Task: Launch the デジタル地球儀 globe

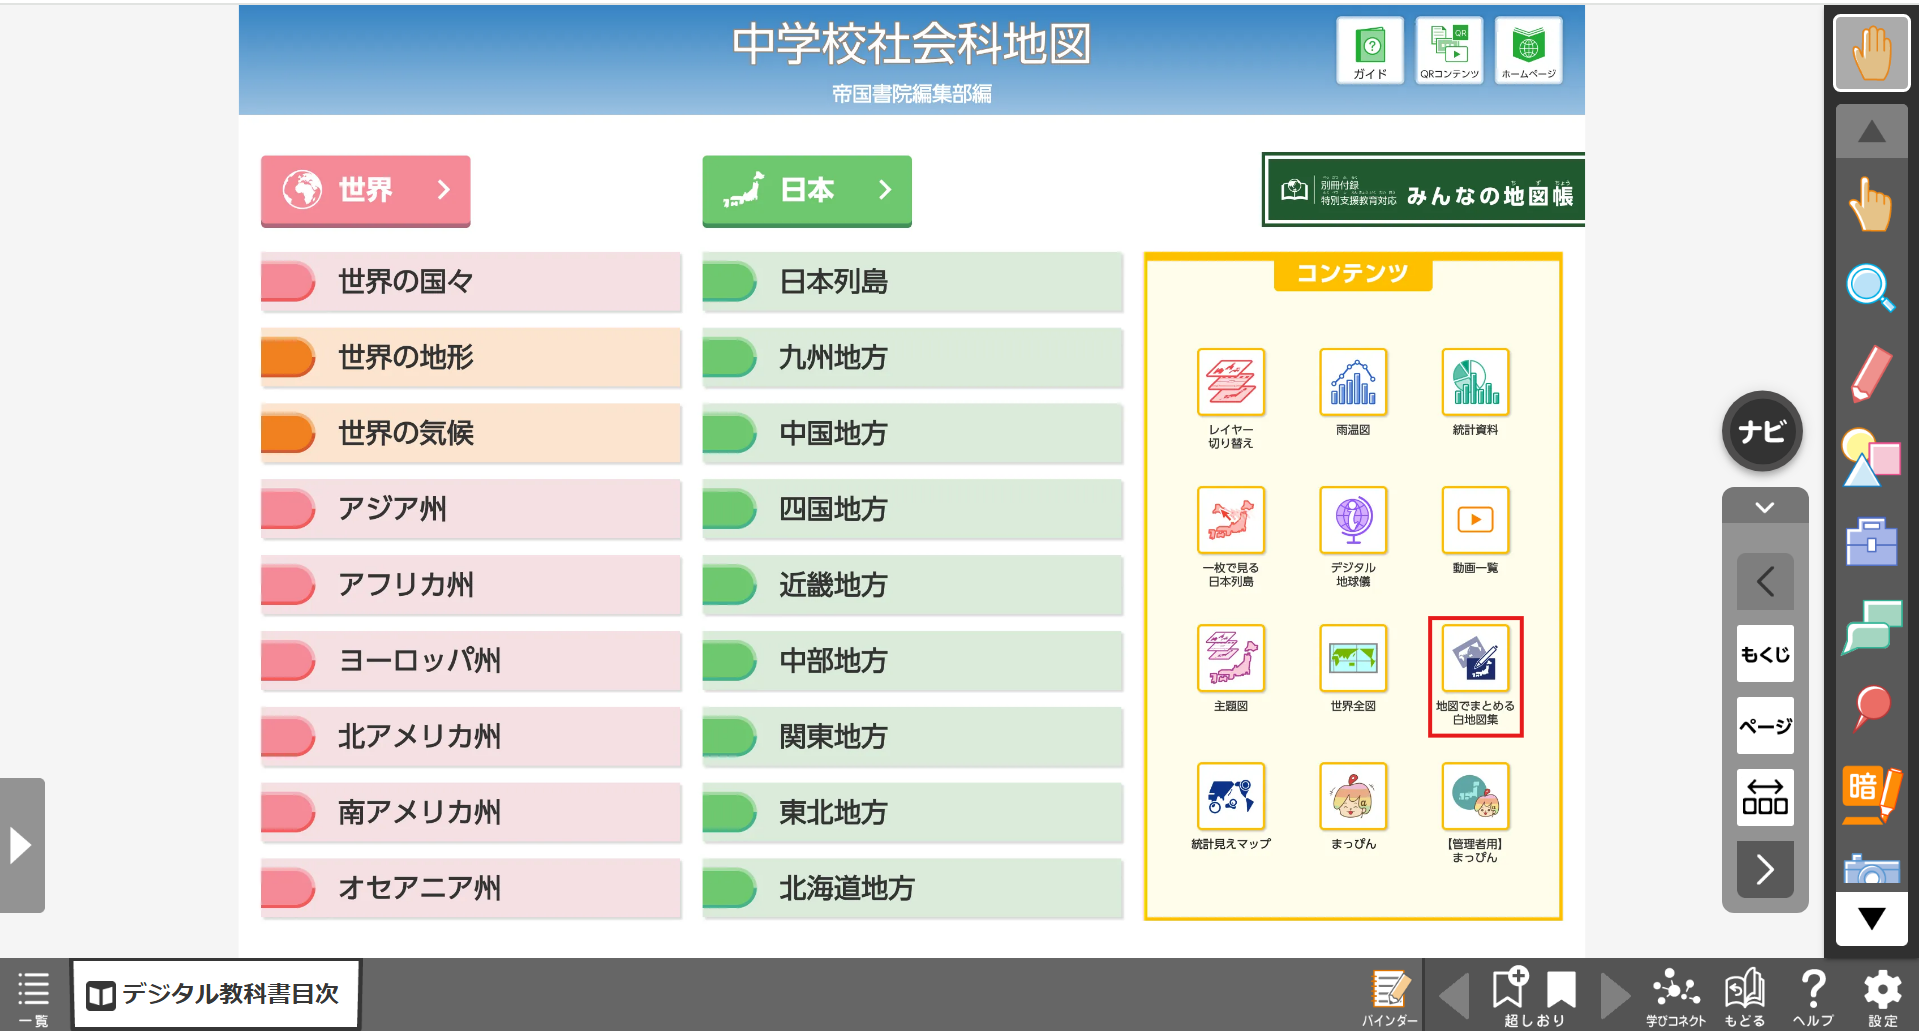Action: (x=1352, y=521)
